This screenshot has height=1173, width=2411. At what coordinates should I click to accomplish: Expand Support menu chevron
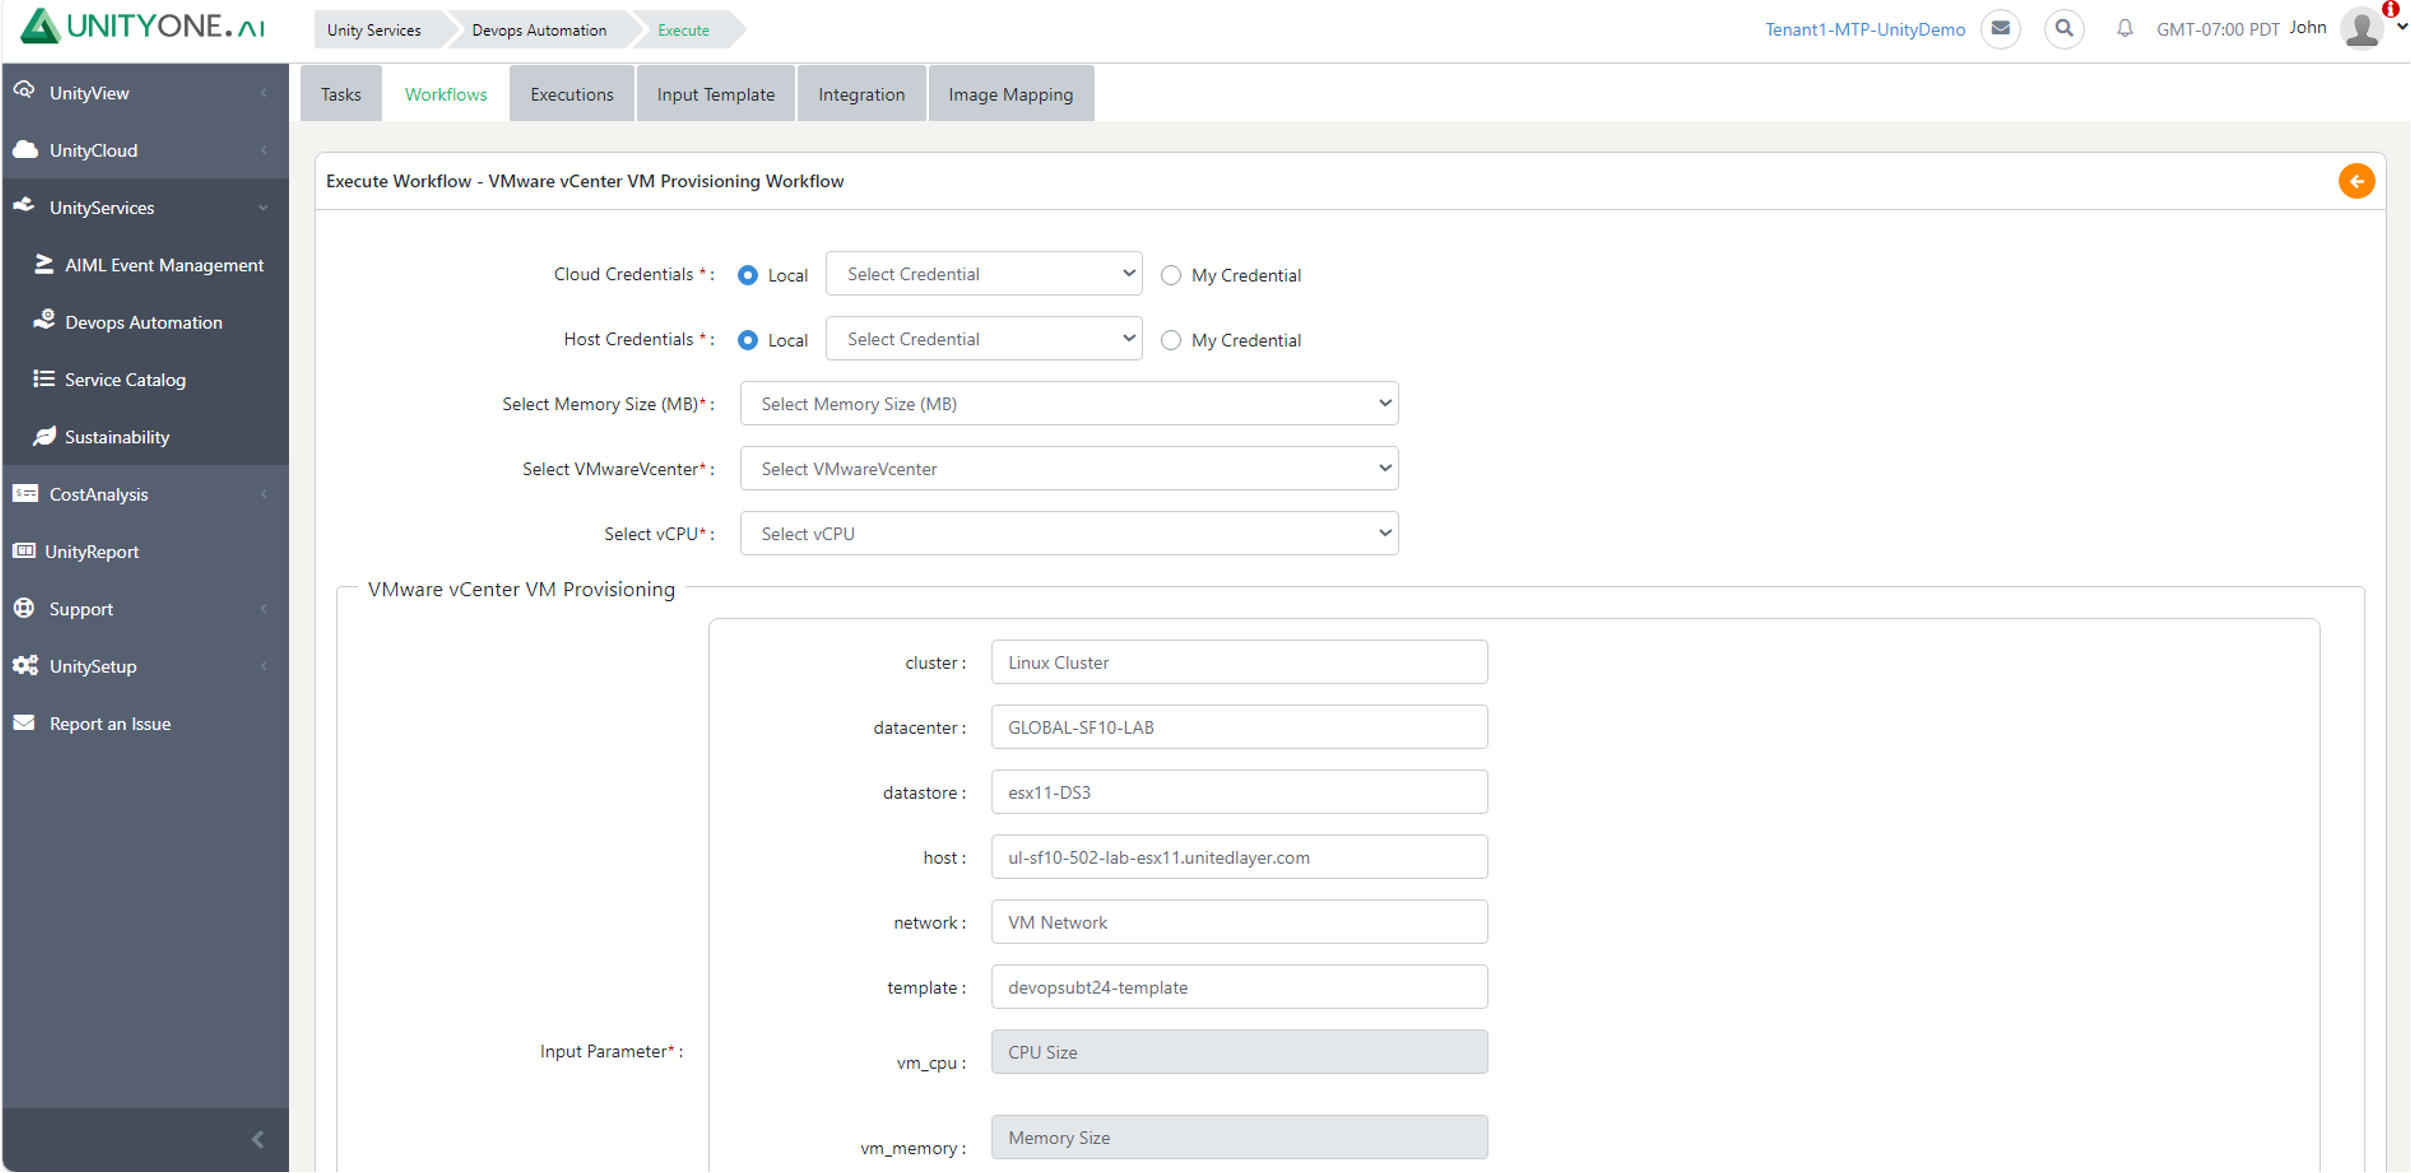264,609
